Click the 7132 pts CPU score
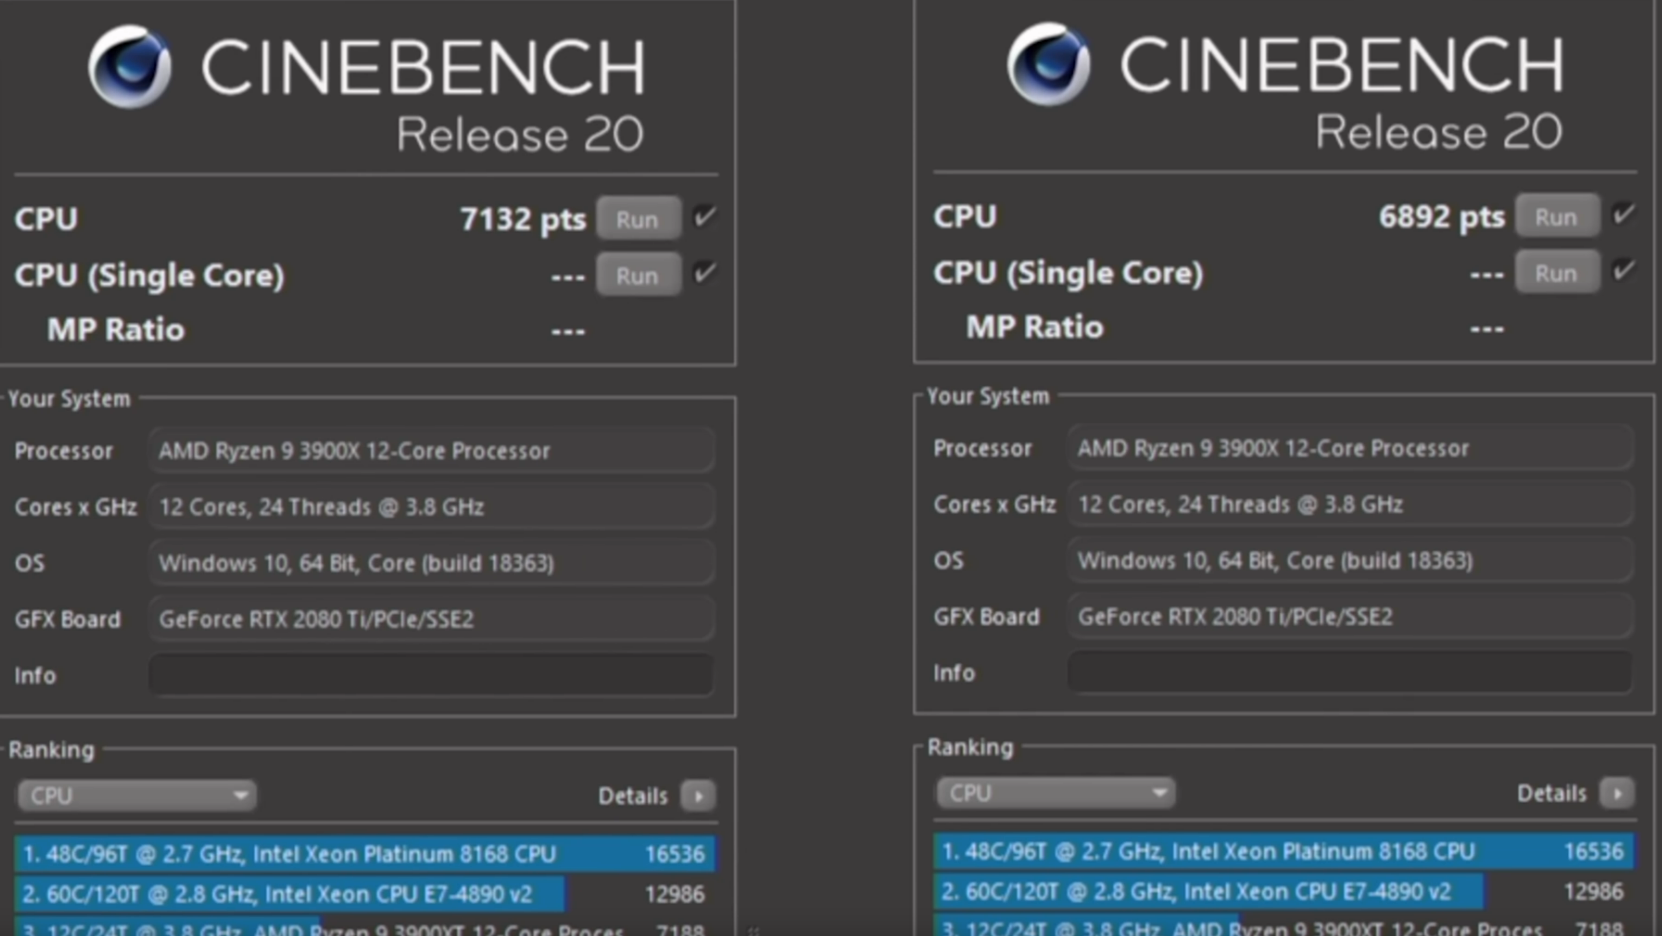This screenshot has height=936, width=1662. click(523, 219)
